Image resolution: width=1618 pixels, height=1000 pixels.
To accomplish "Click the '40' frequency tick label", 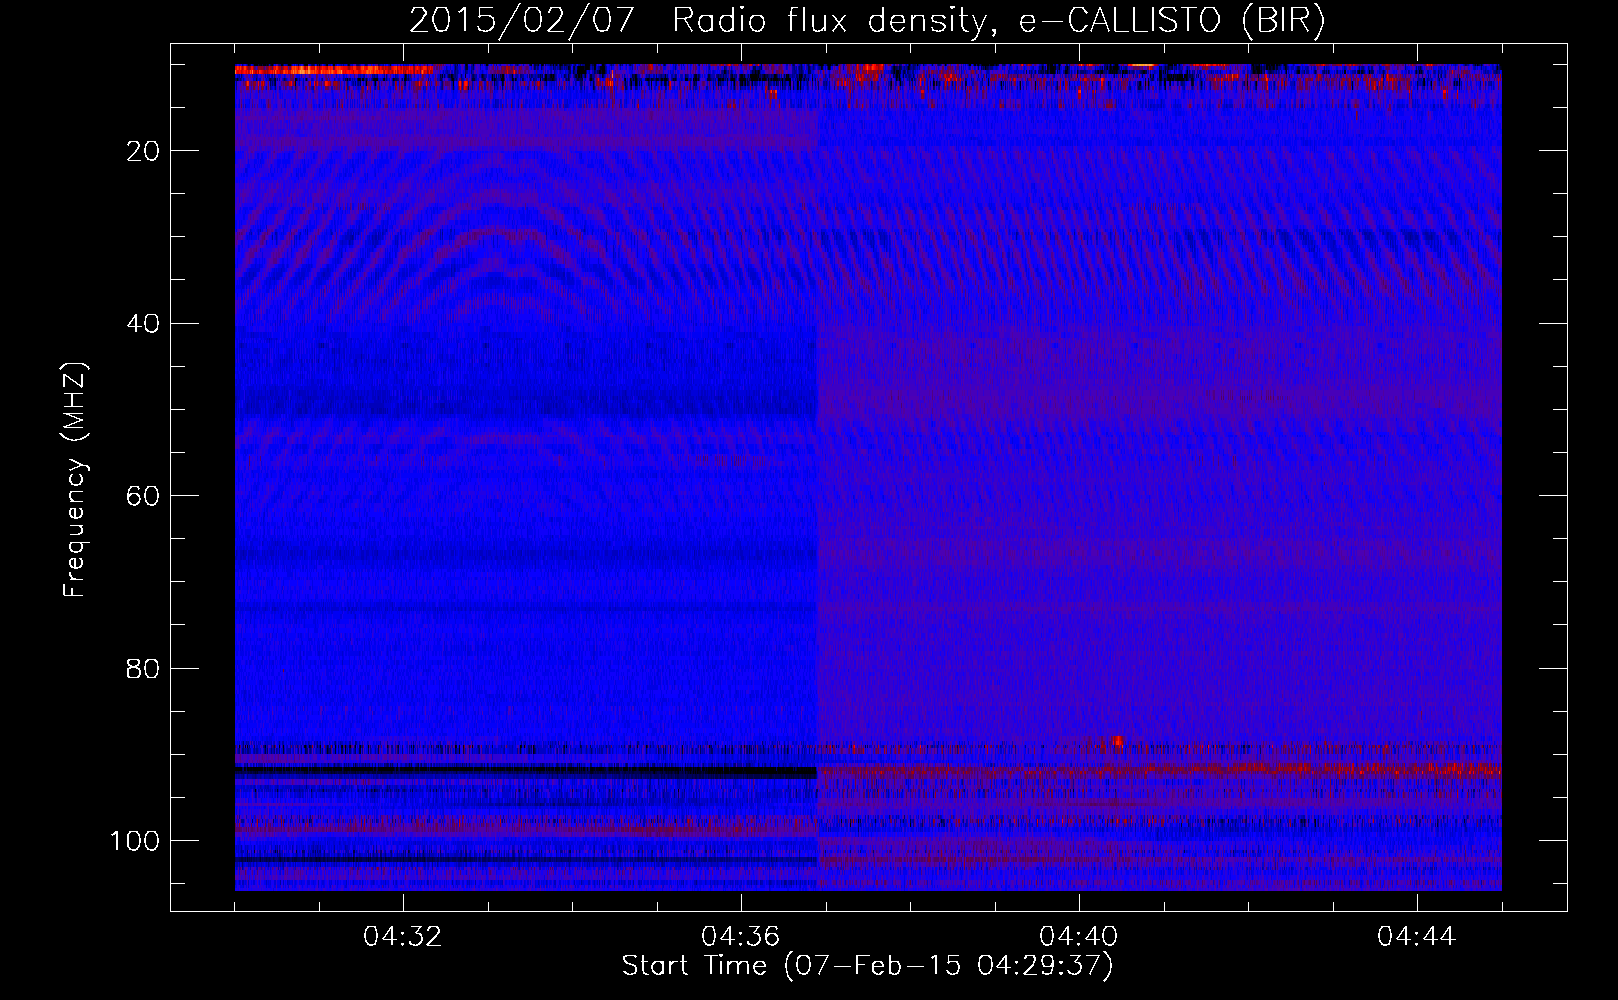I will (143, 324).
